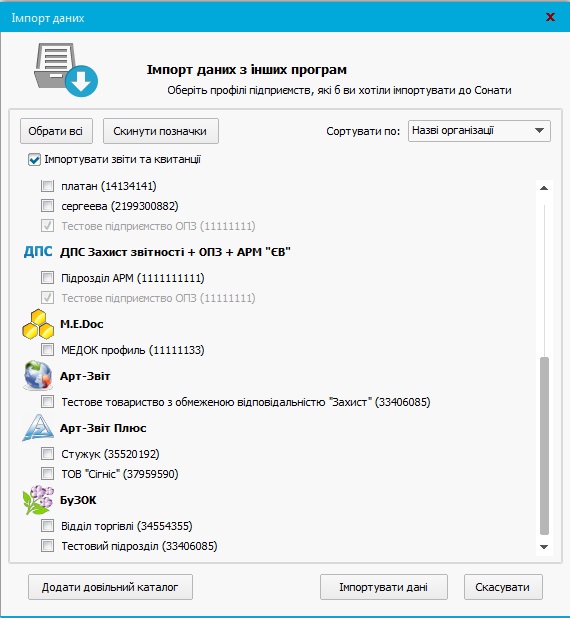This screenshot has height=618, width=570.
Task: Click the Арт-Звіт globe icon
Action: click(38, 376)
